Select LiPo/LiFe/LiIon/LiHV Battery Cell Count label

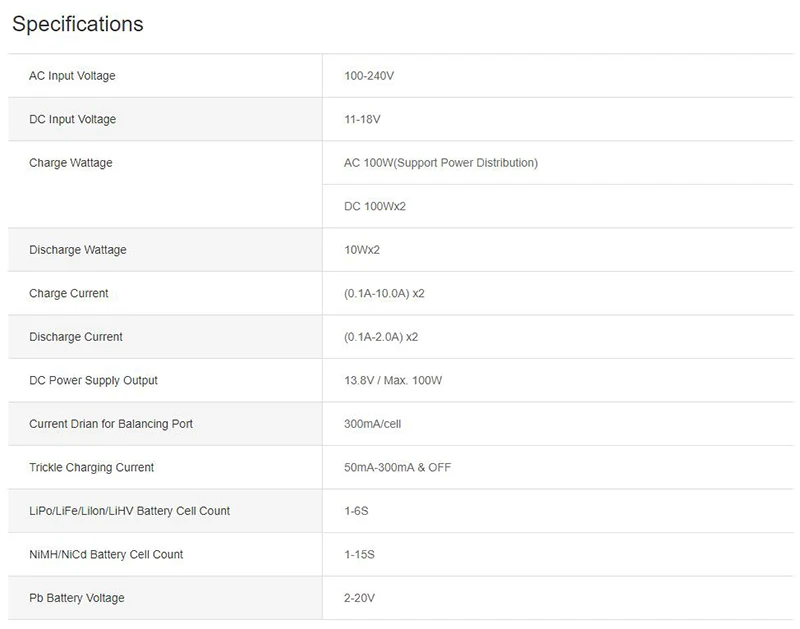[130, 511]
